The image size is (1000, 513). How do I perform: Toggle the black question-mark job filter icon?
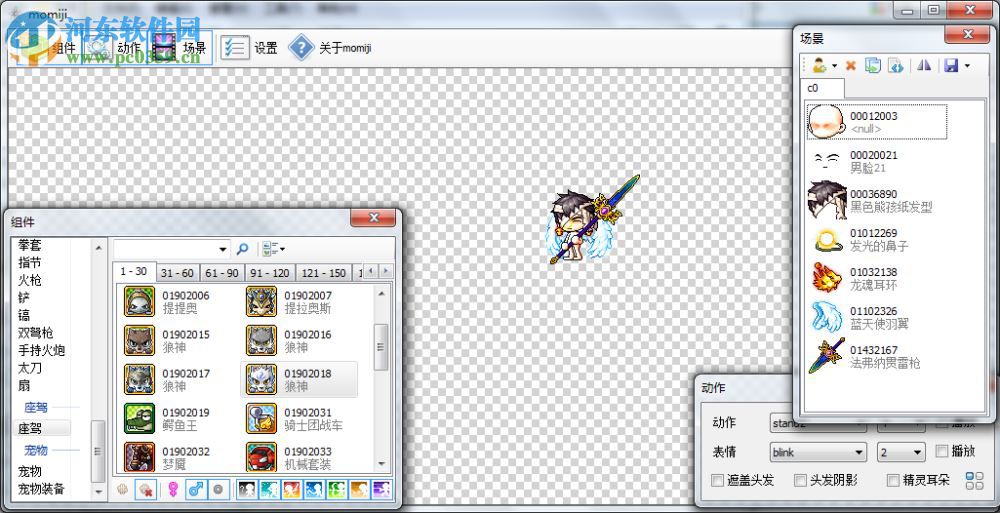tap(247, 490)
